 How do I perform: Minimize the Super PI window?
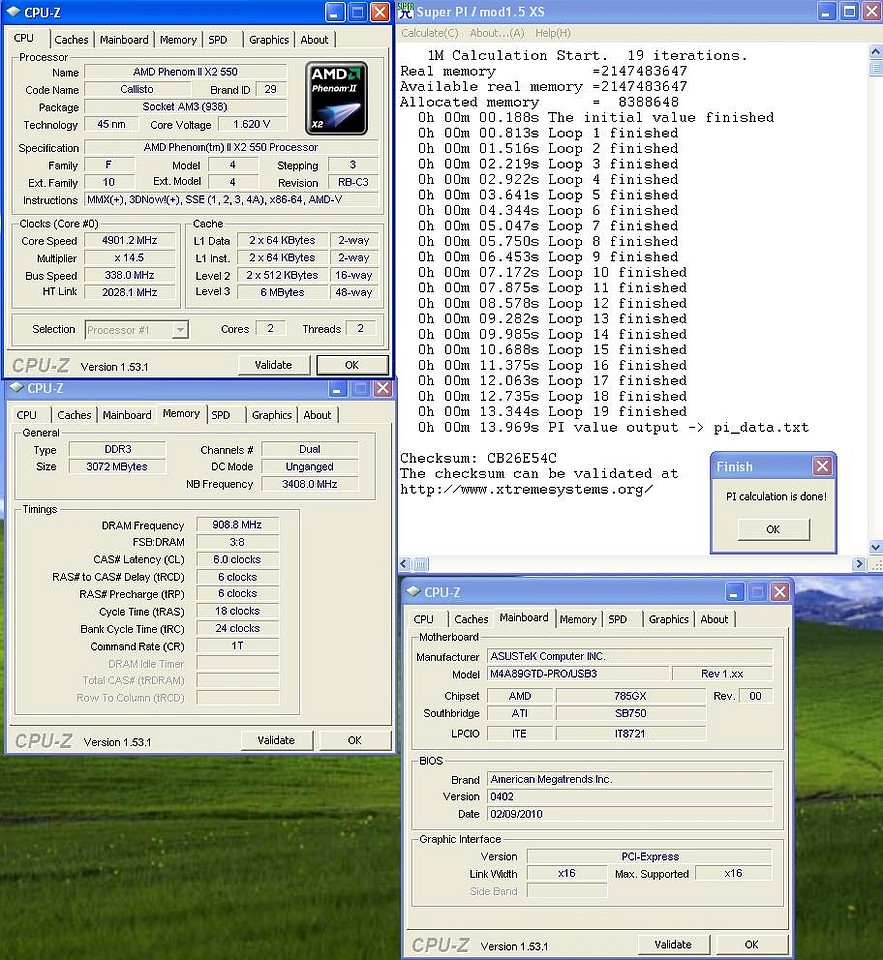pos(827,12)
